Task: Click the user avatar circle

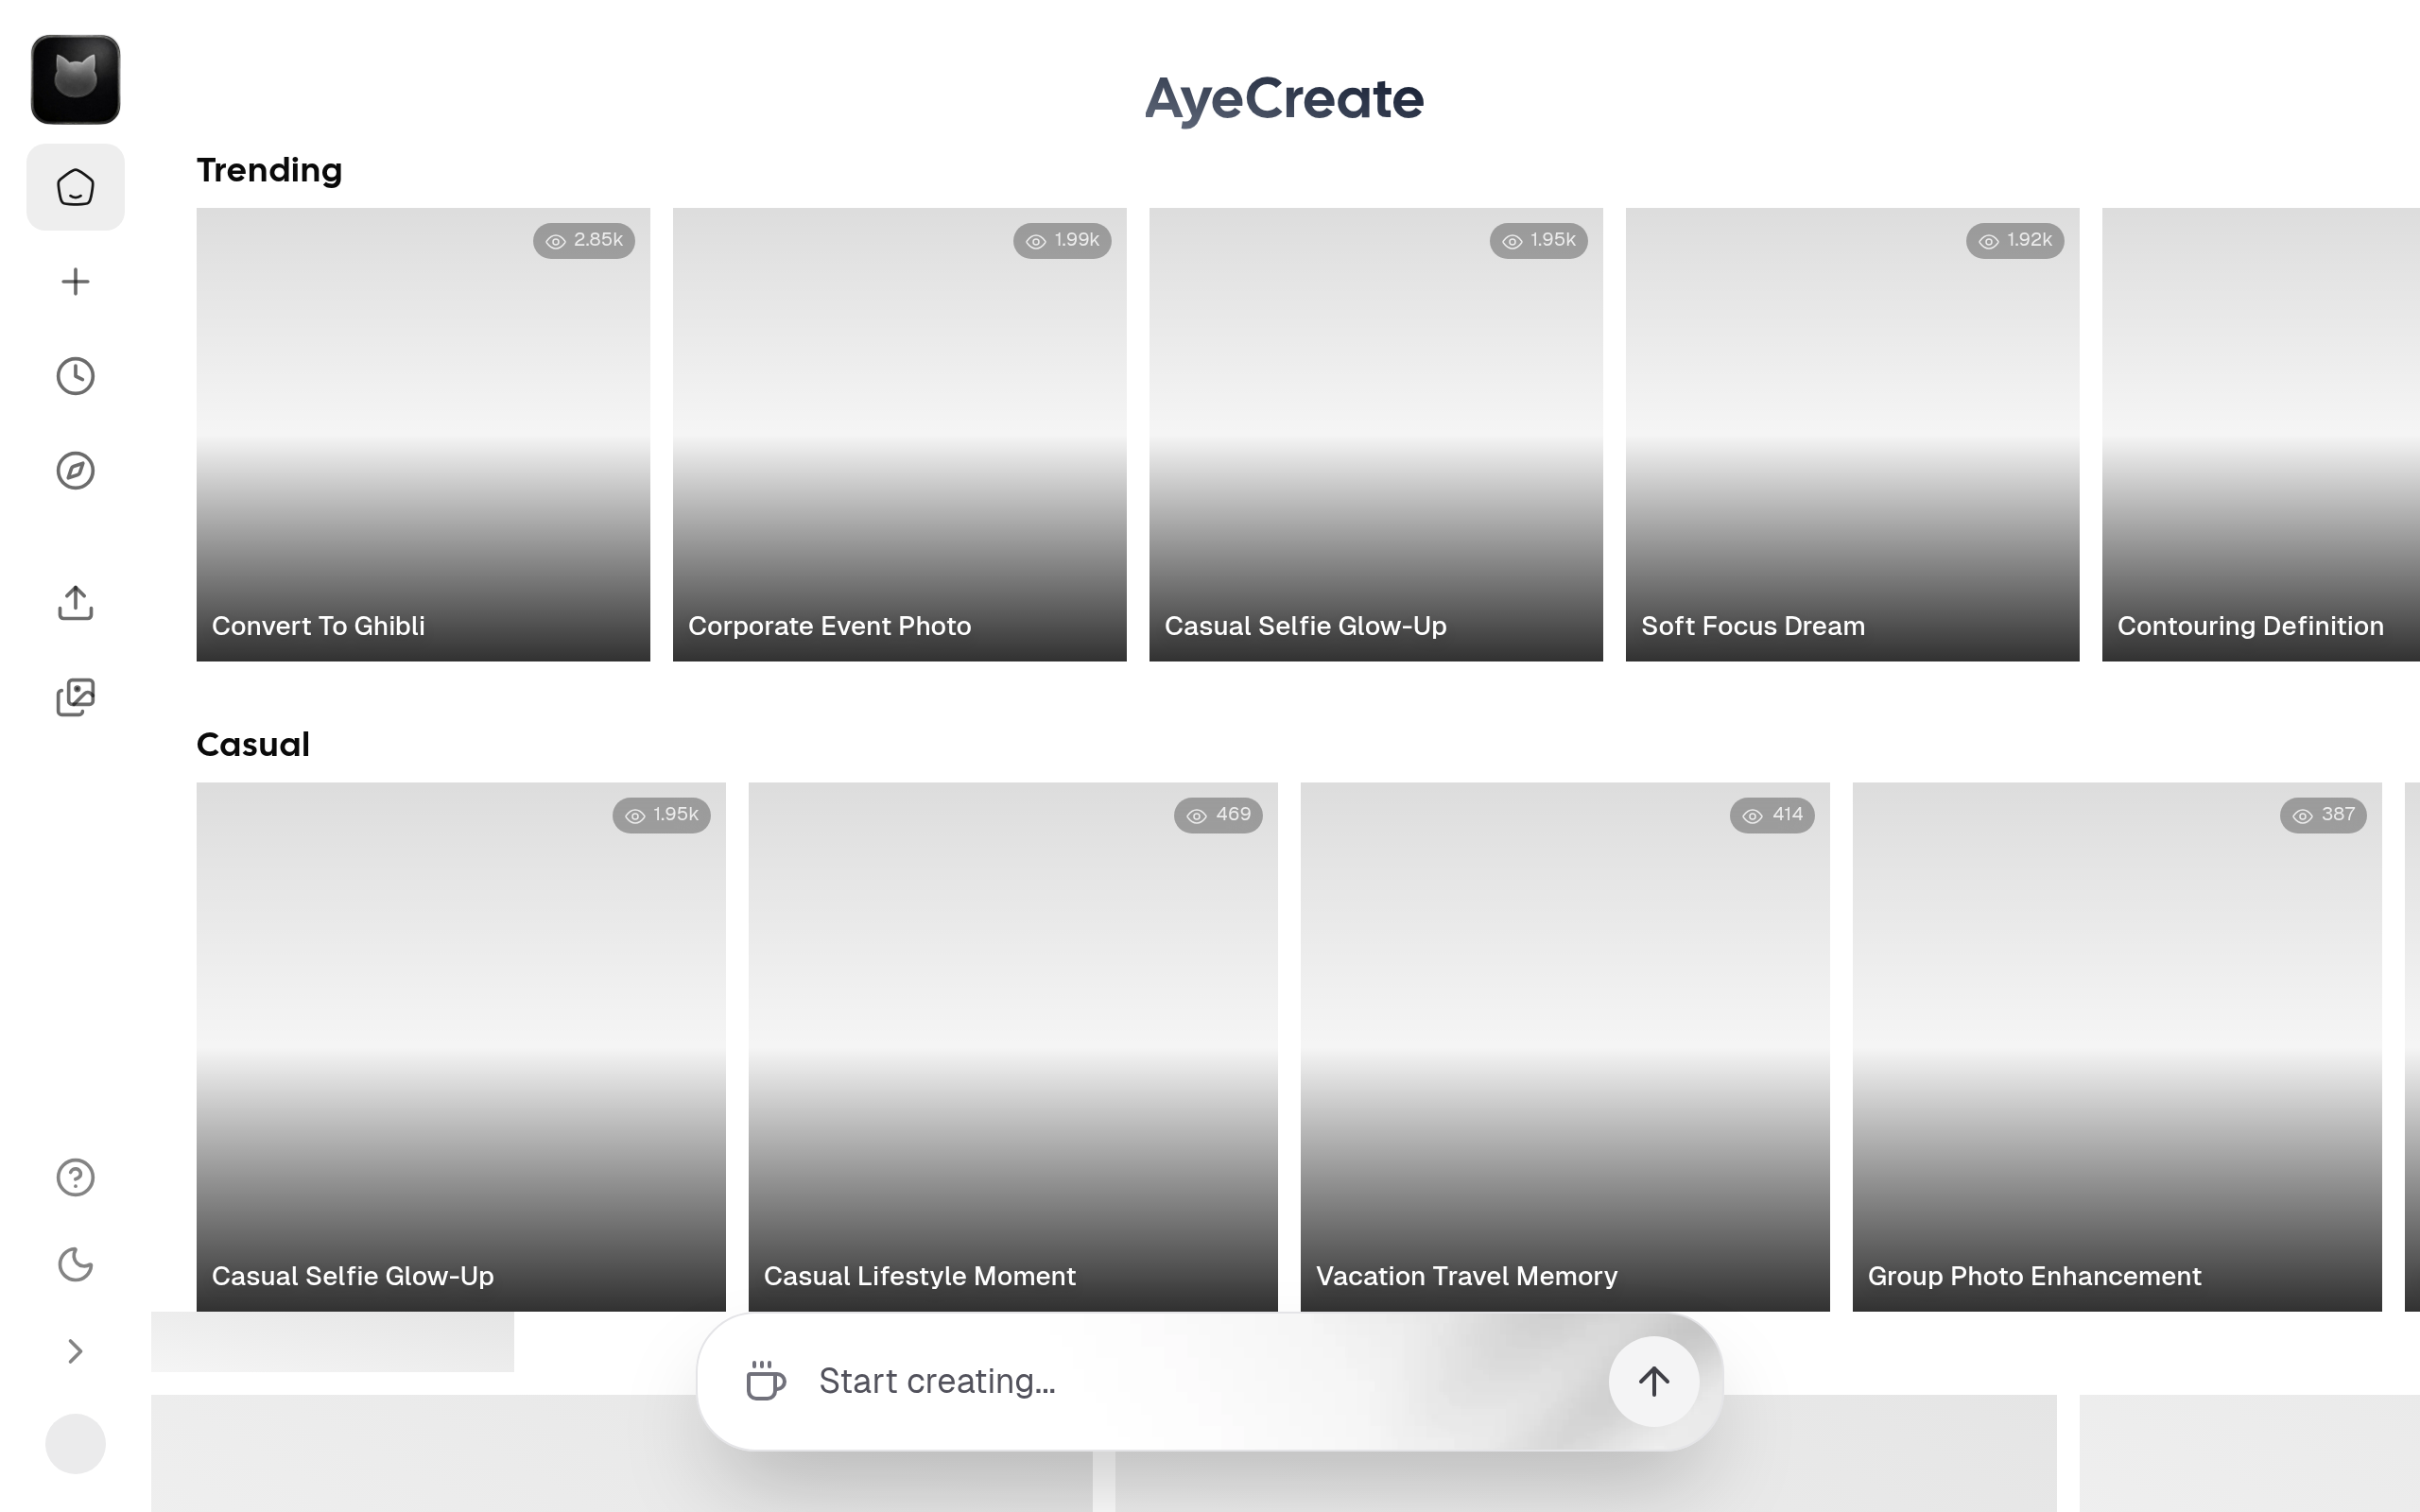Action: (x=75, y=1443)
